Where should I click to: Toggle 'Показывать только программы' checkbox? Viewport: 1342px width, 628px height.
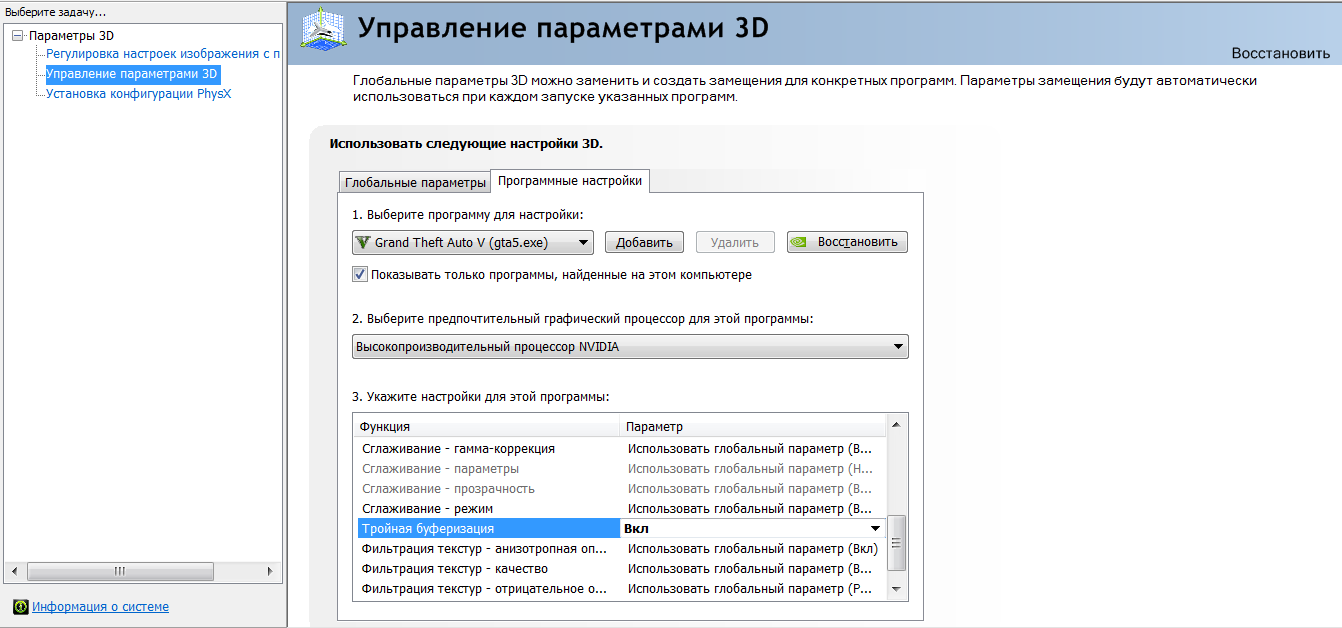[x=360, y=274]
